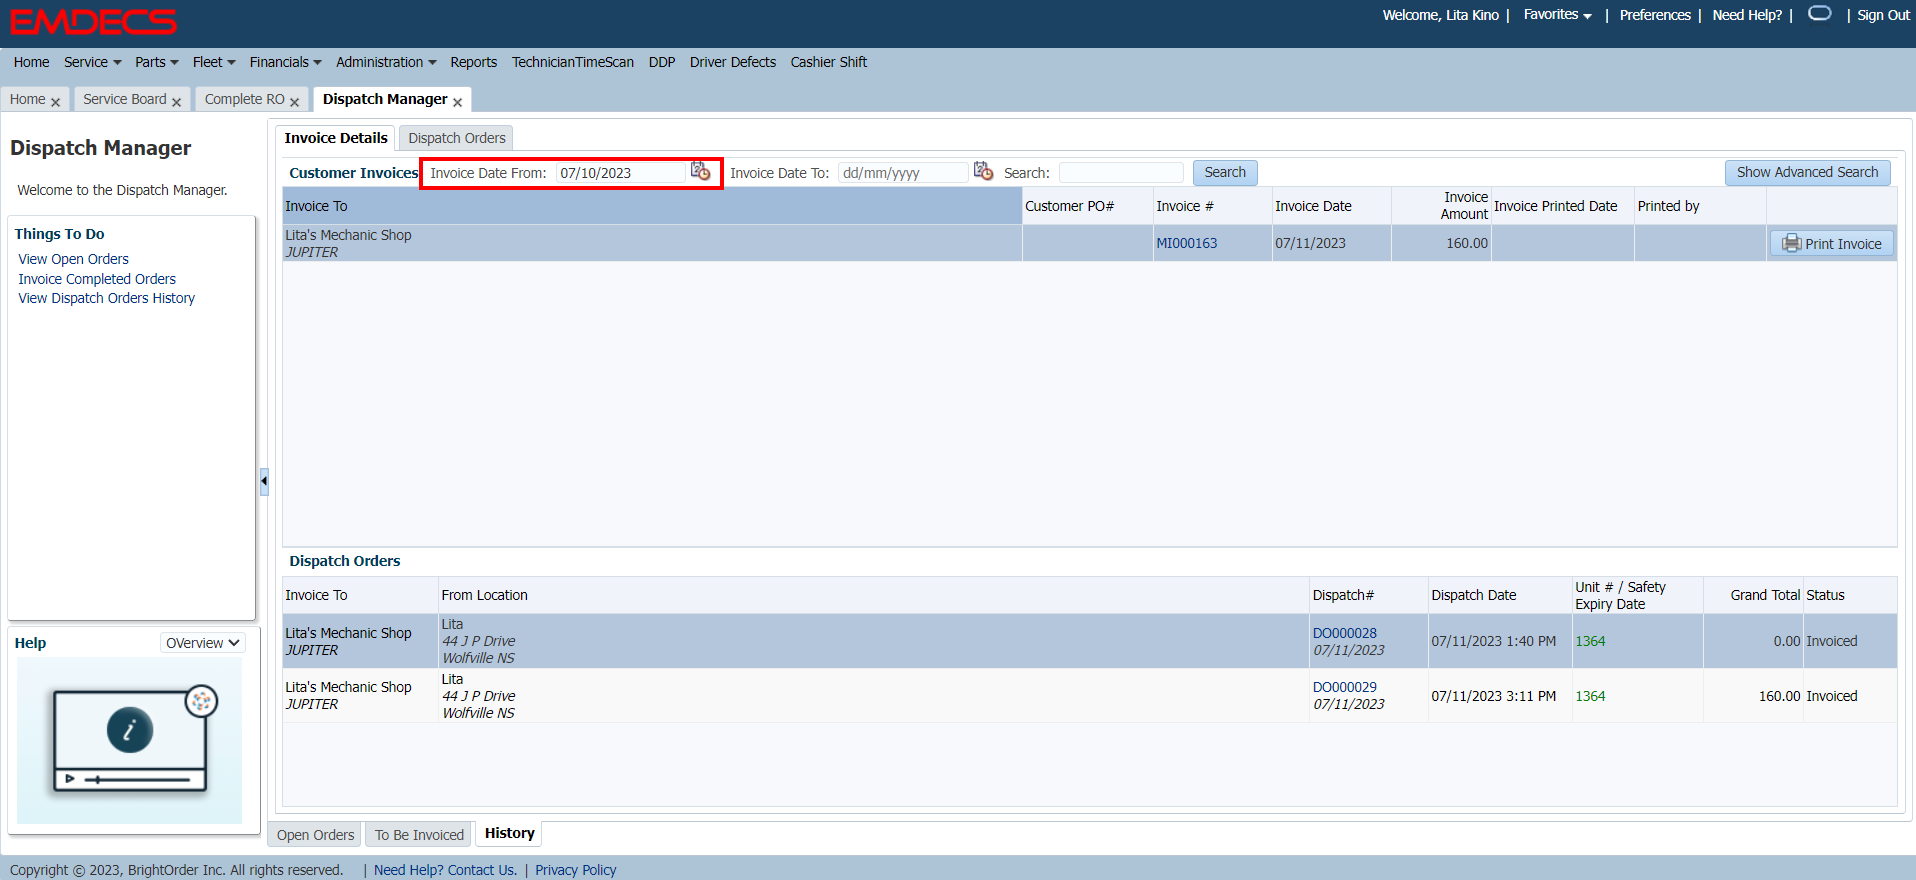Viewport: 1916px width, 880px height.
Task: Switch to the Complete RO tab
Action: 245,99
